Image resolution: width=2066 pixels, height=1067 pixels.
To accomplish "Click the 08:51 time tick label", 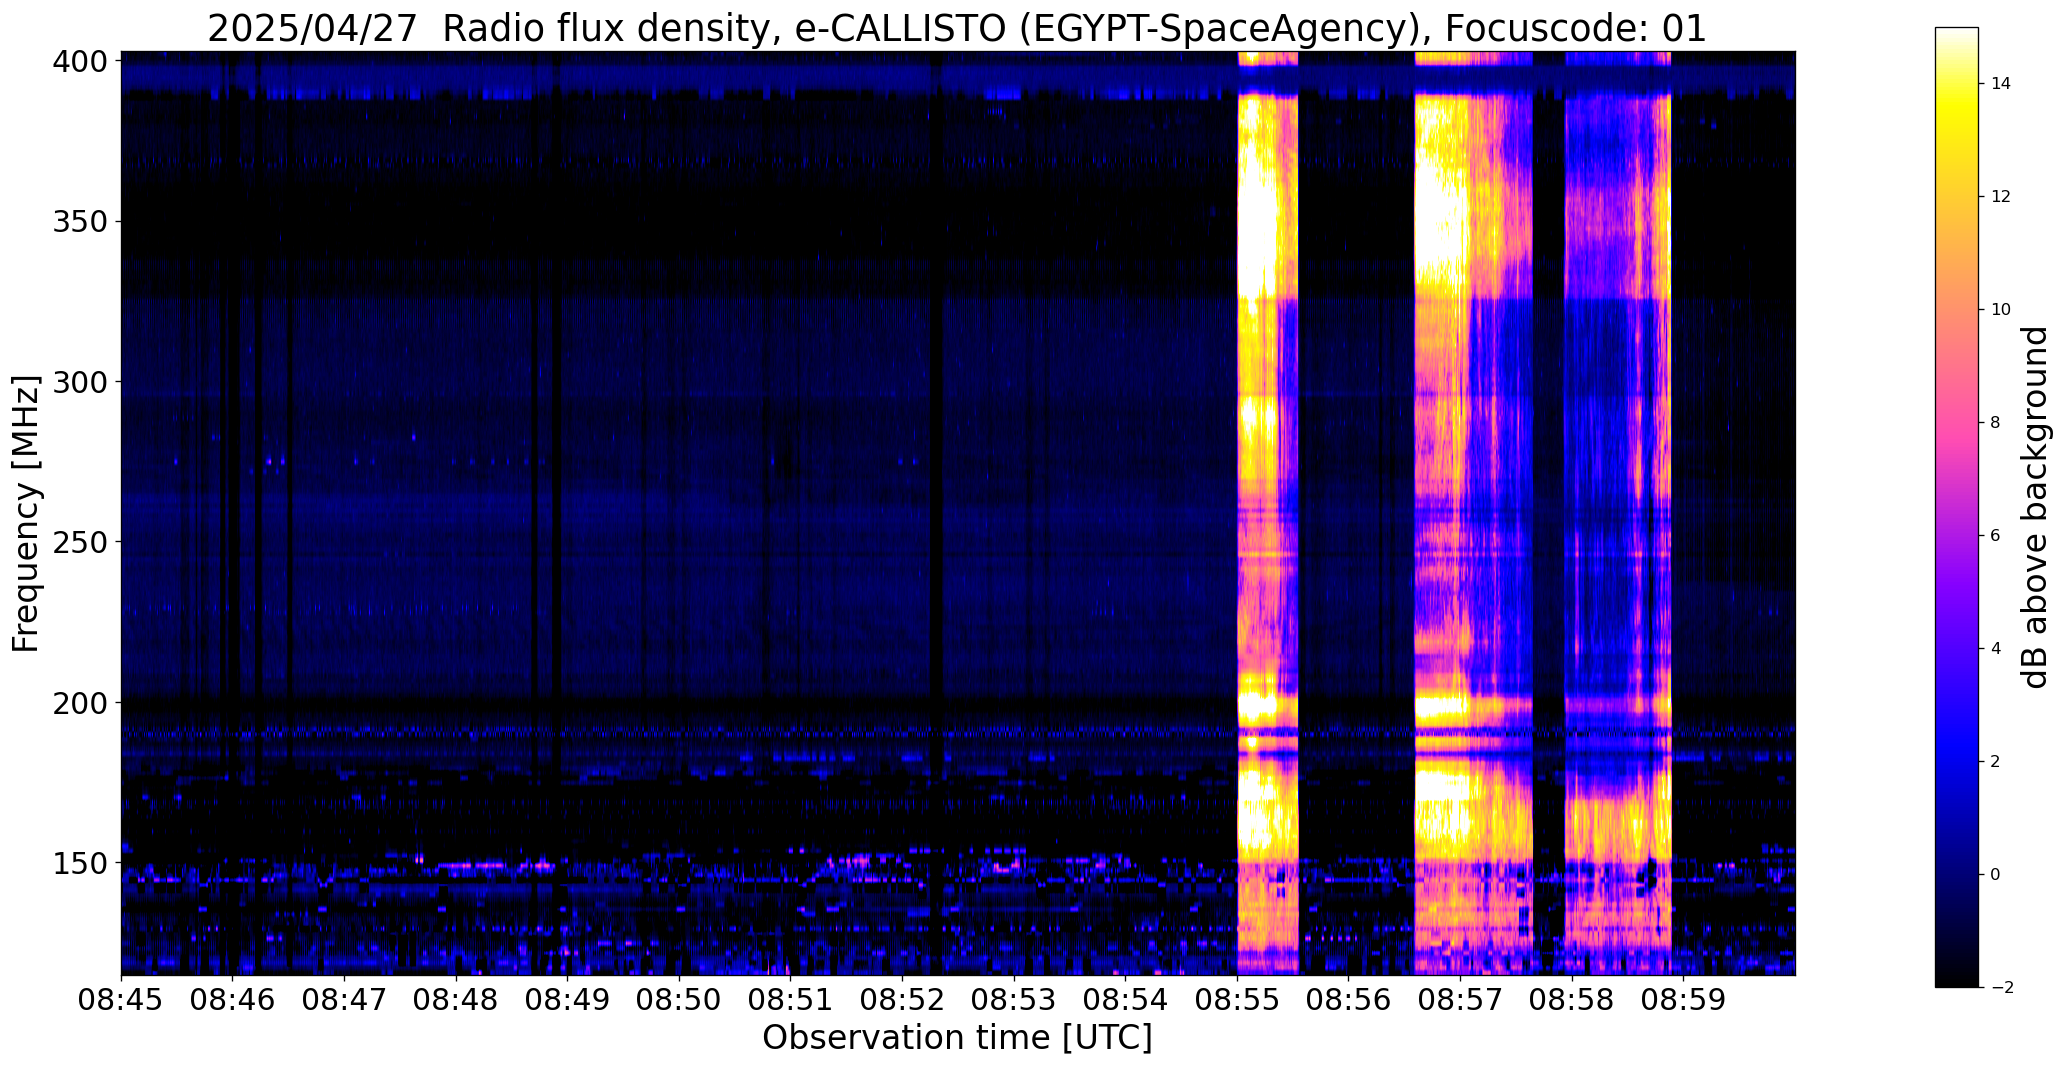I will pos(791,1000).
